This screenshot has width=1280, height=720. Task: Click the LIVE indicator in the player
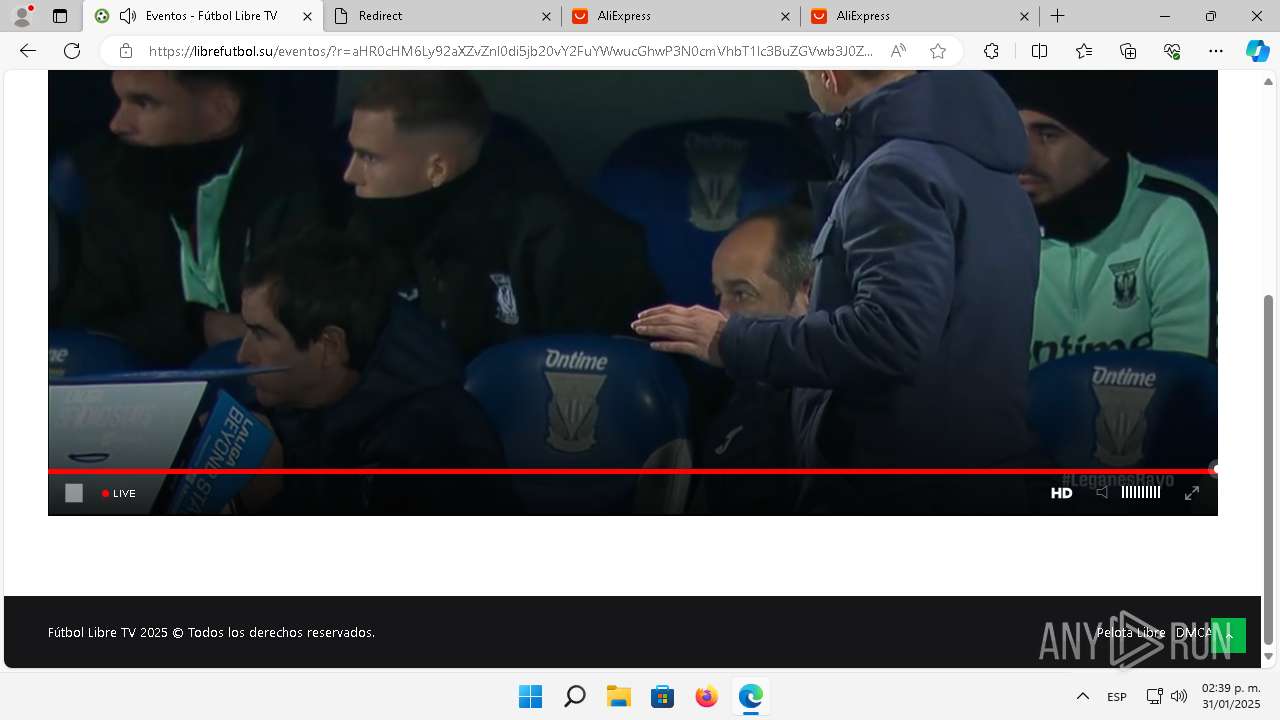click(x=119, y=493)
